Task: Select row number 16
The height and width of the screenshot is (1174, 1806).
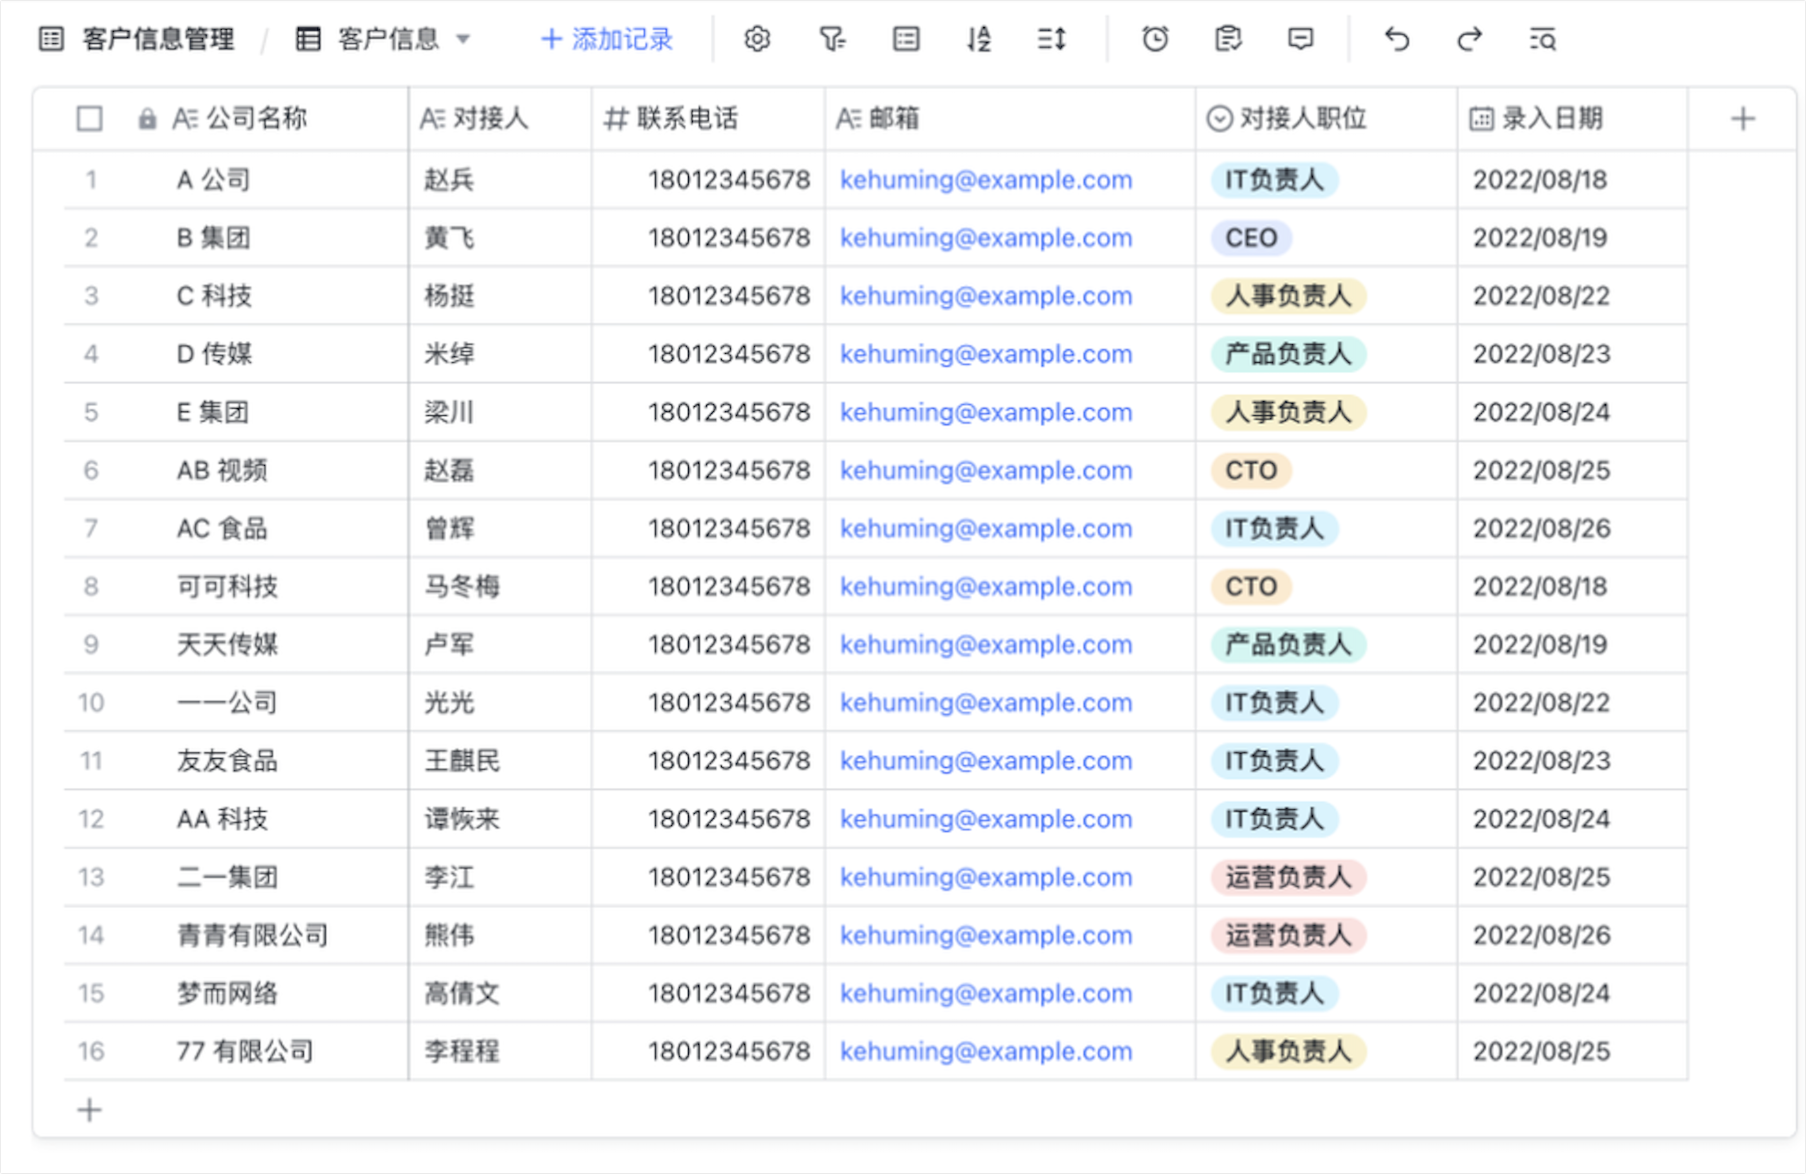Action: (91, 1052)
